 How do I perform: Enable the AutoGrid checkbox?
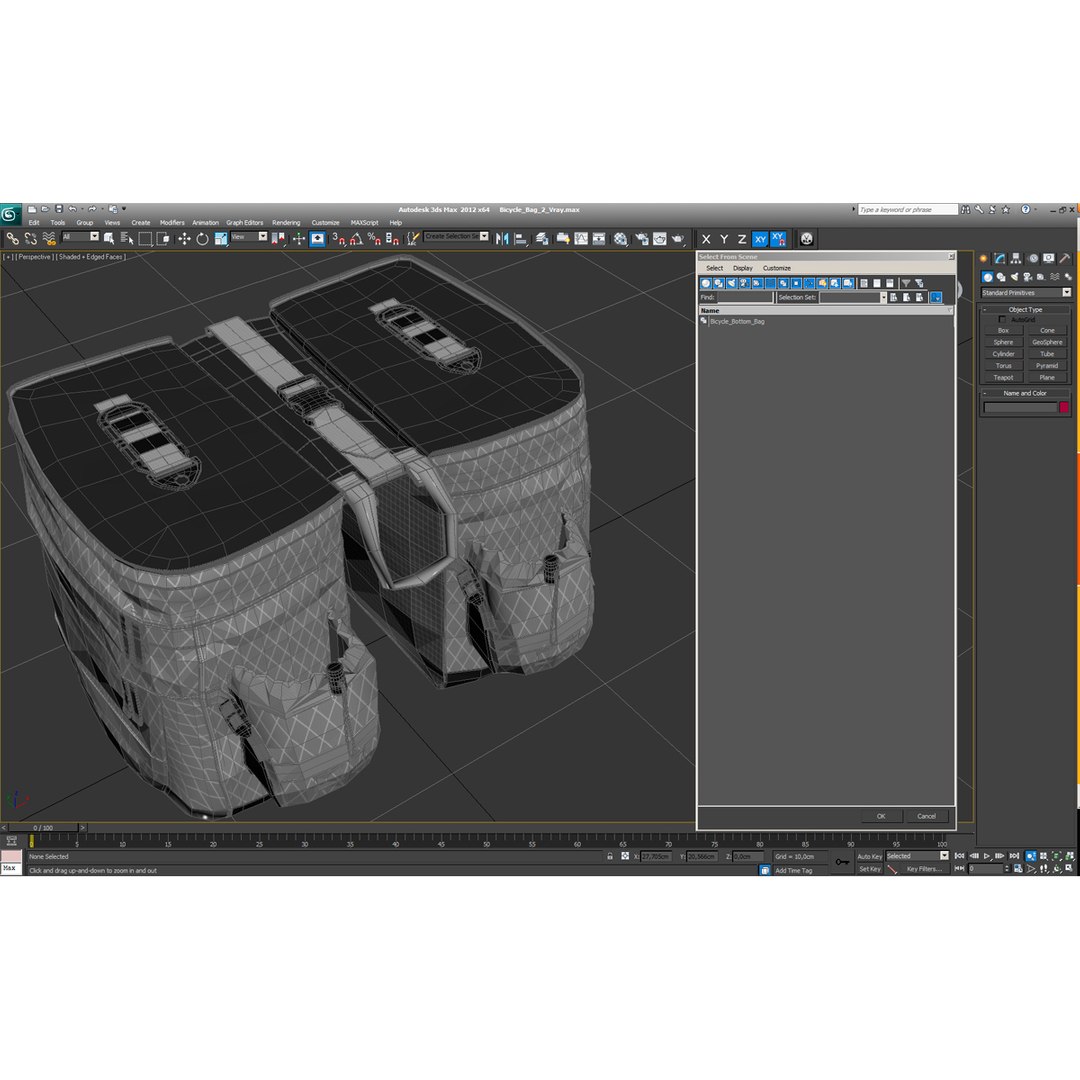(x=1002, y=320)
